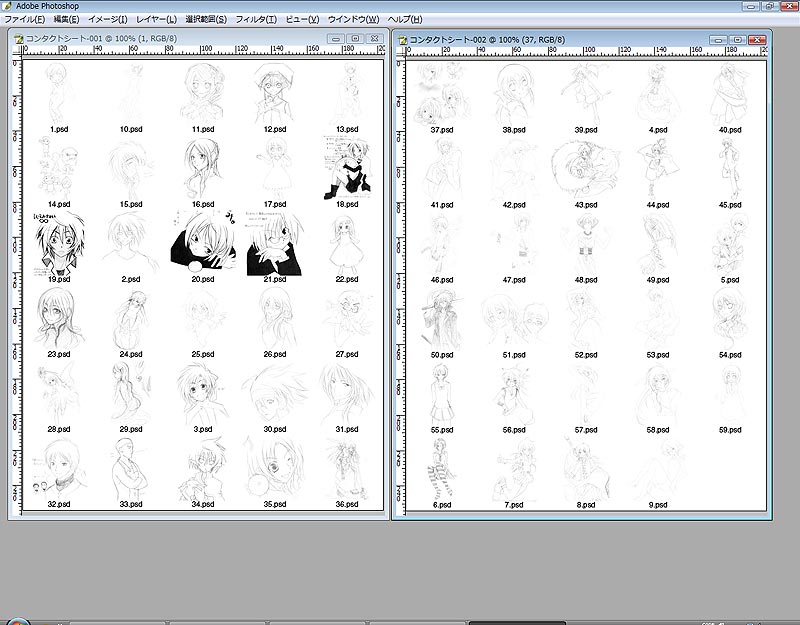Open the フィルタ(T) menu
800x625 pixels.
coord(256,20)
